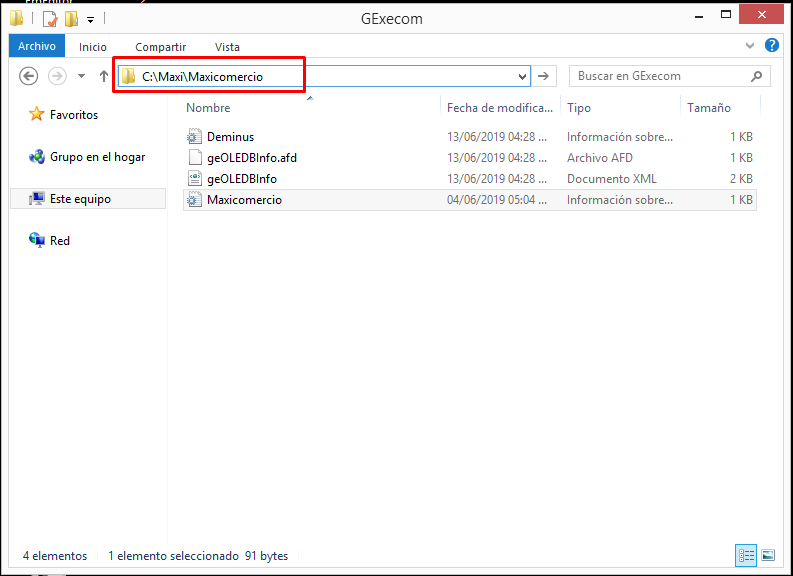Screen dimensions: 793x576
Task: Go back with the Back arrow button
Action: pos(28,76)
